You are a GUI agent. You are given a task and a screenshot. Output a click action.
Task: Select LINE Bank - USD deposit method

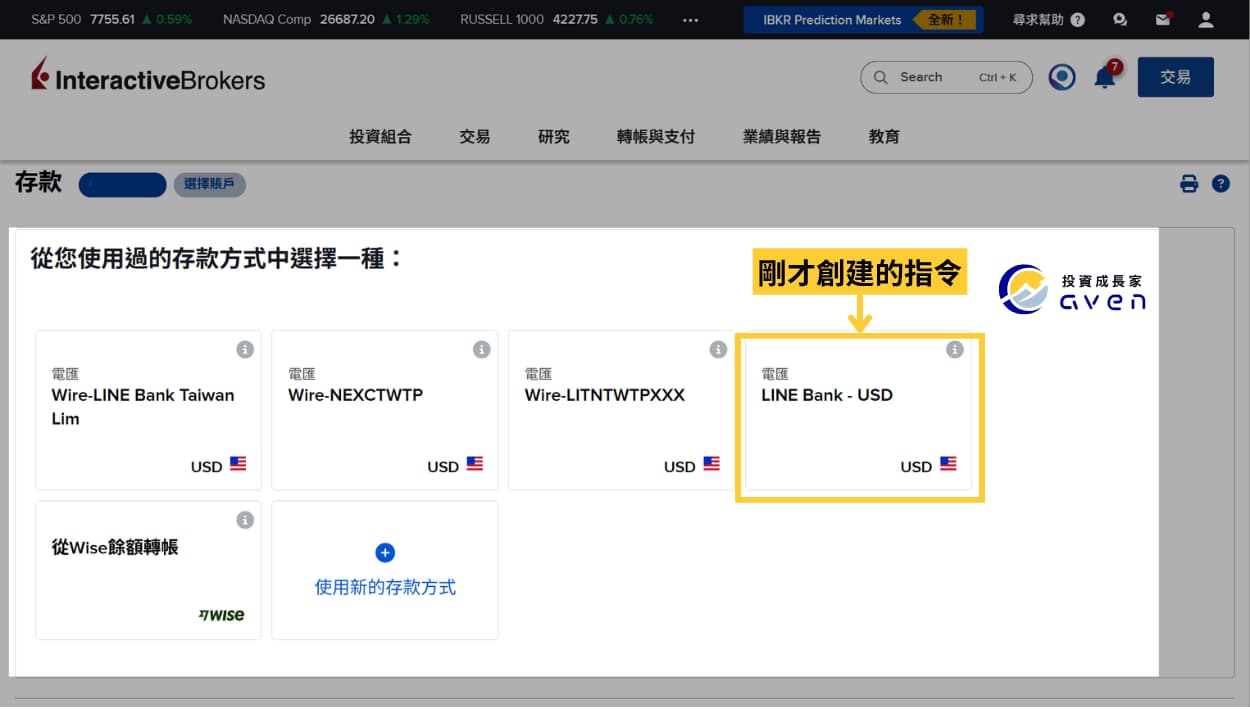pos(858,410)
